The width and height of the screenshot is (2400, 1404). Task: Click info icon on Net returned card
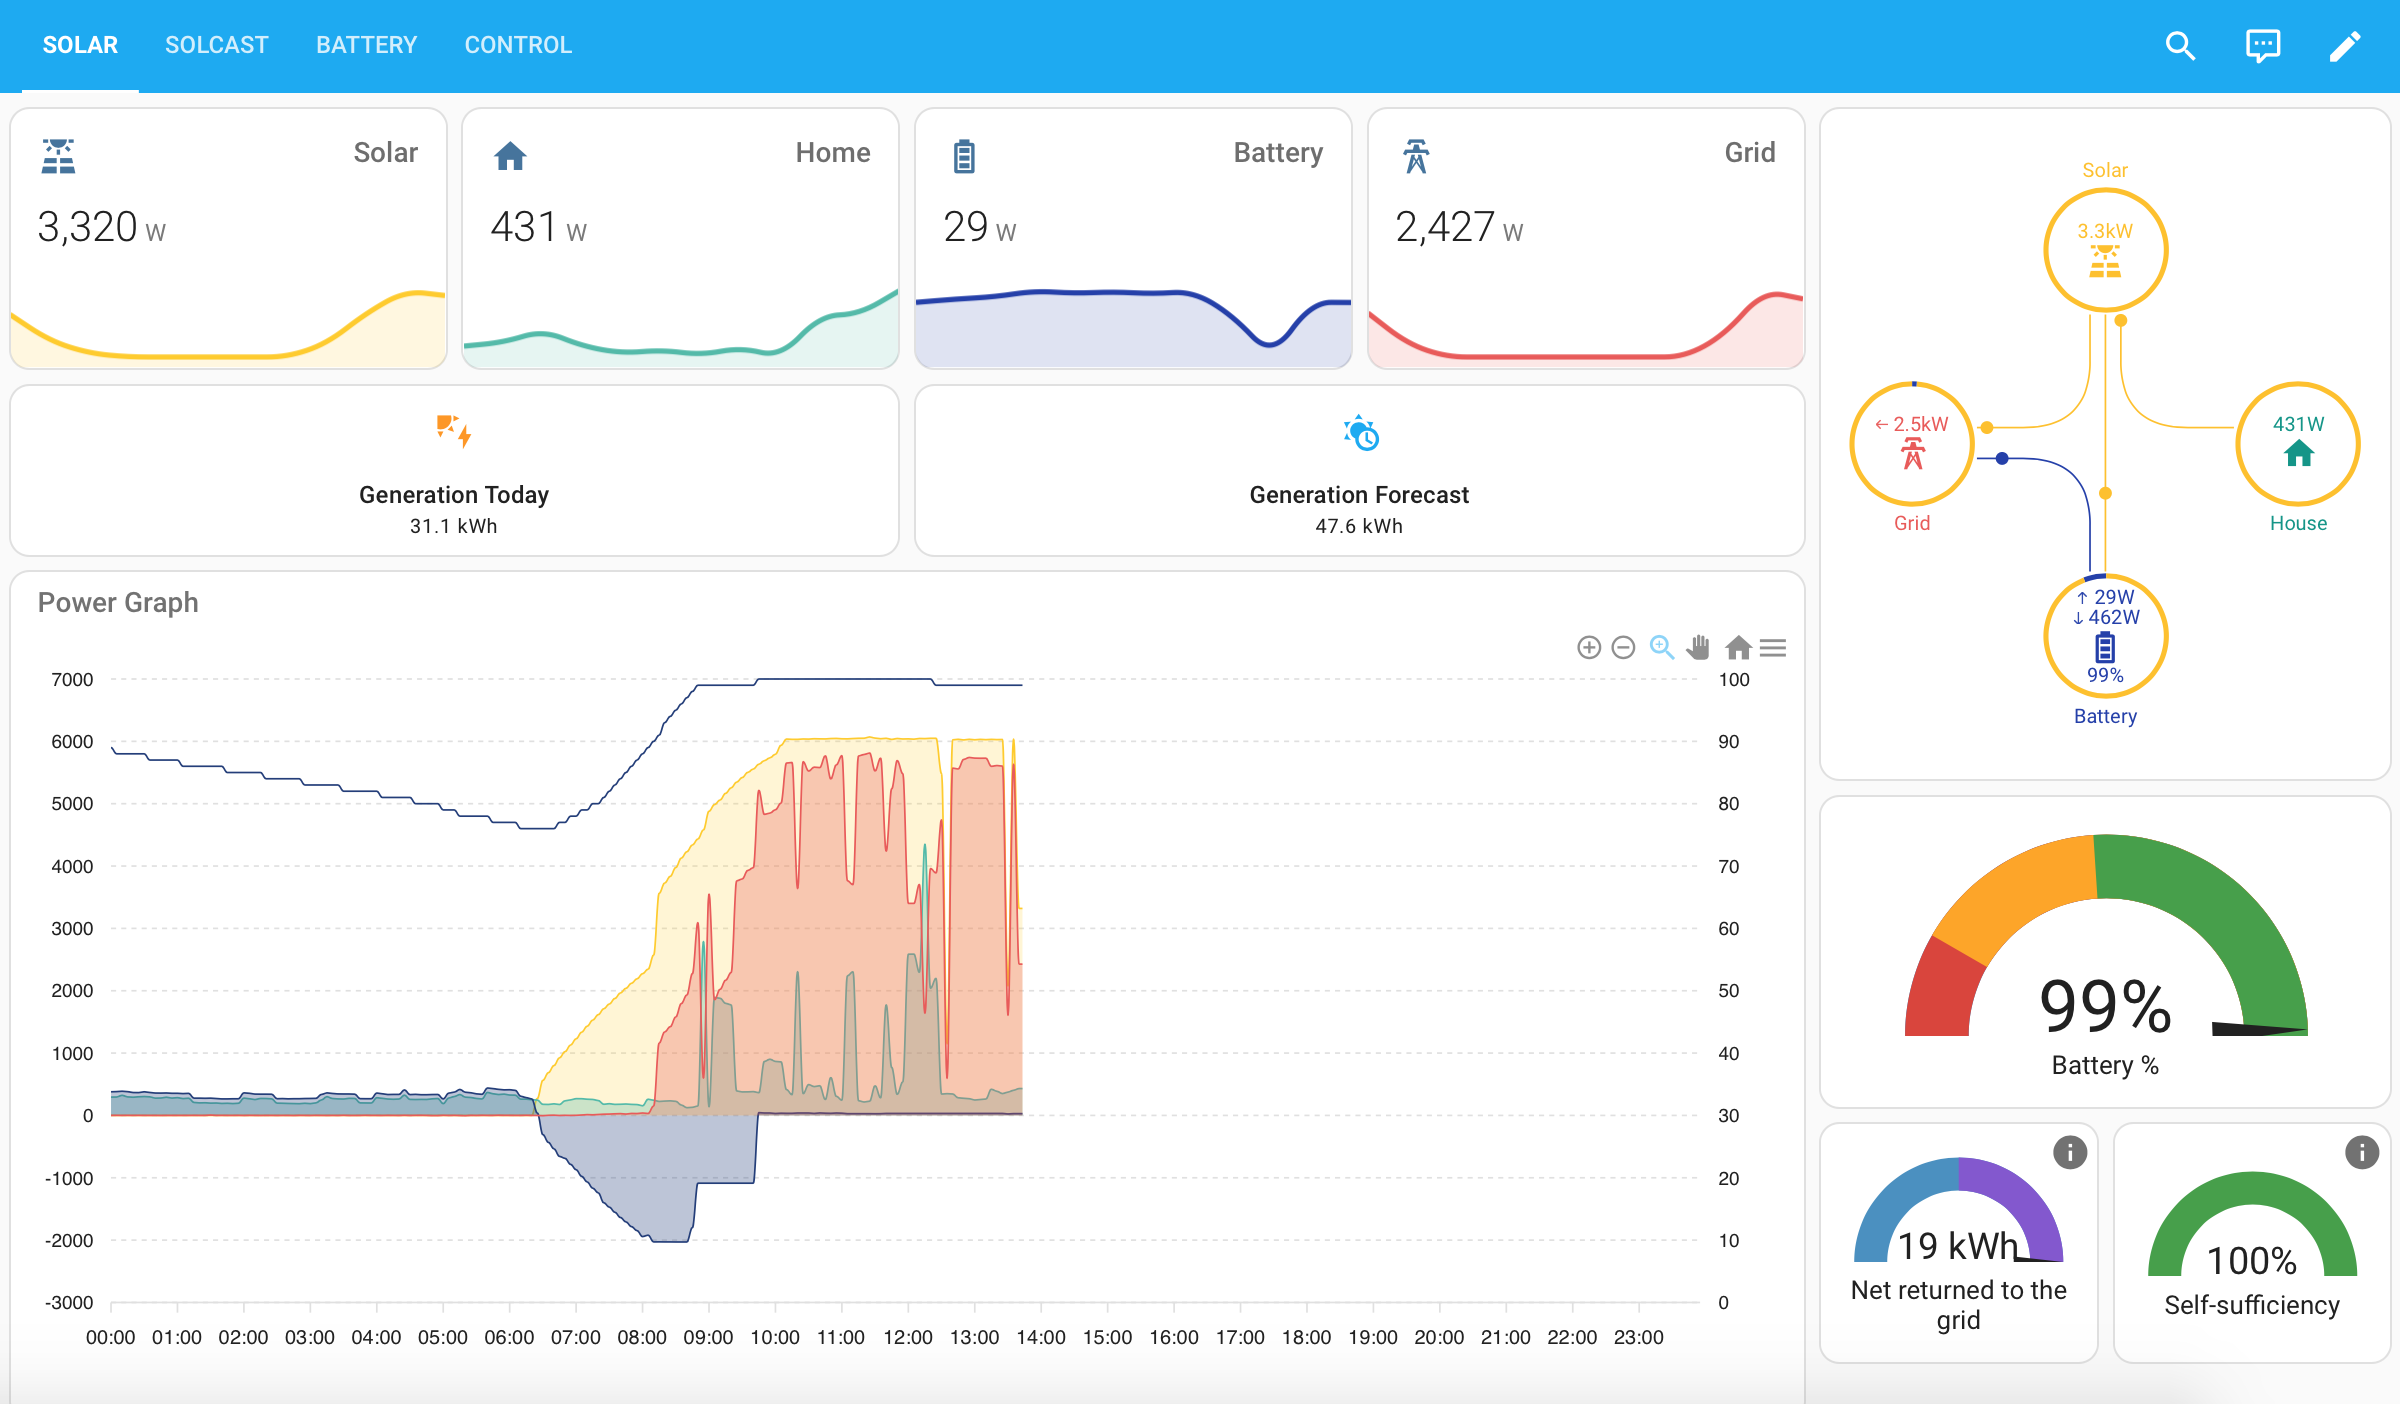[x=2069, y=1152]
